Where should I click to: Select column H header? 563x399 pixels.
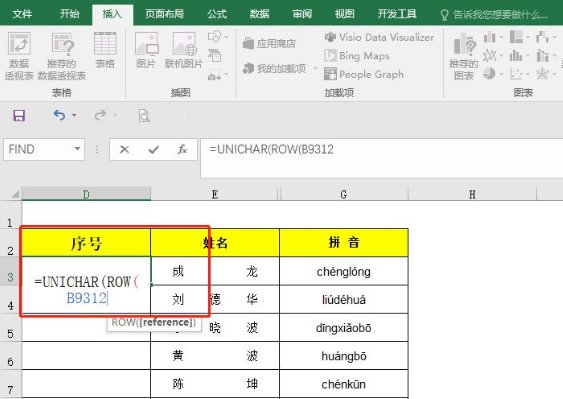click(x=472, y=194)
